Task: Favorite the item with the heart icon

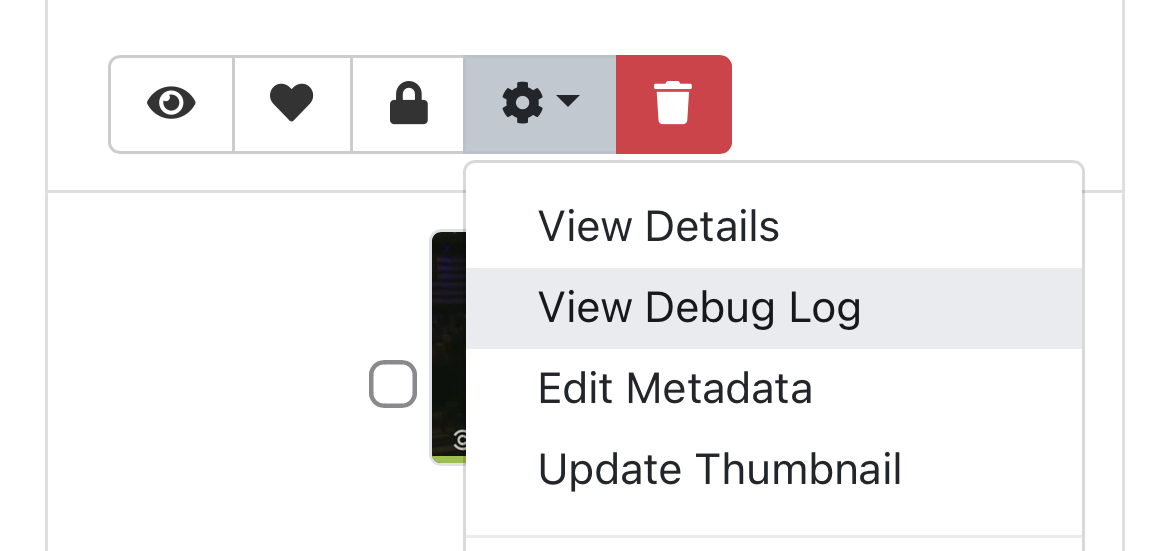Action: pos(292,104)
